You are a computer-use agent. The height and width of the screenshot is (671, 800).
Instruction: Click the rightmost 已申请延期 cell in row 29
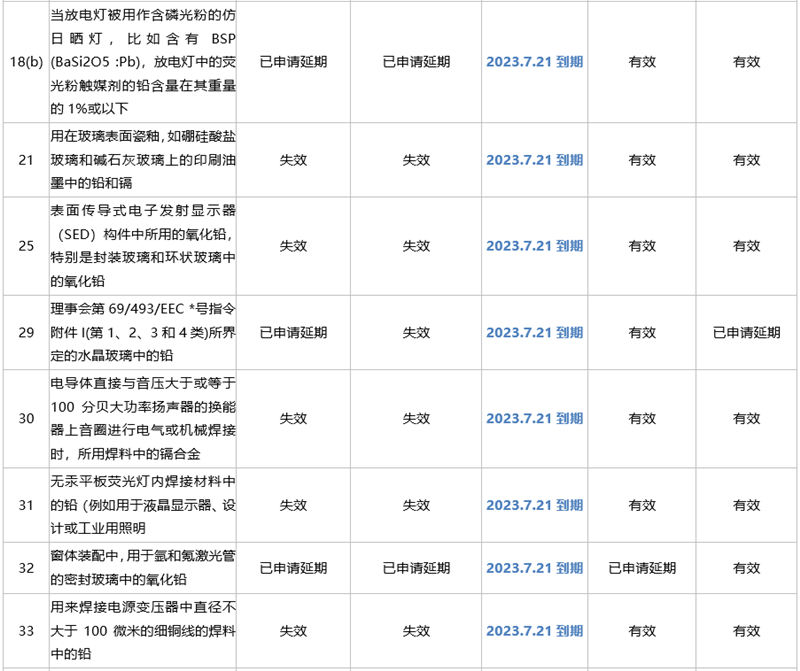[746, 332]
